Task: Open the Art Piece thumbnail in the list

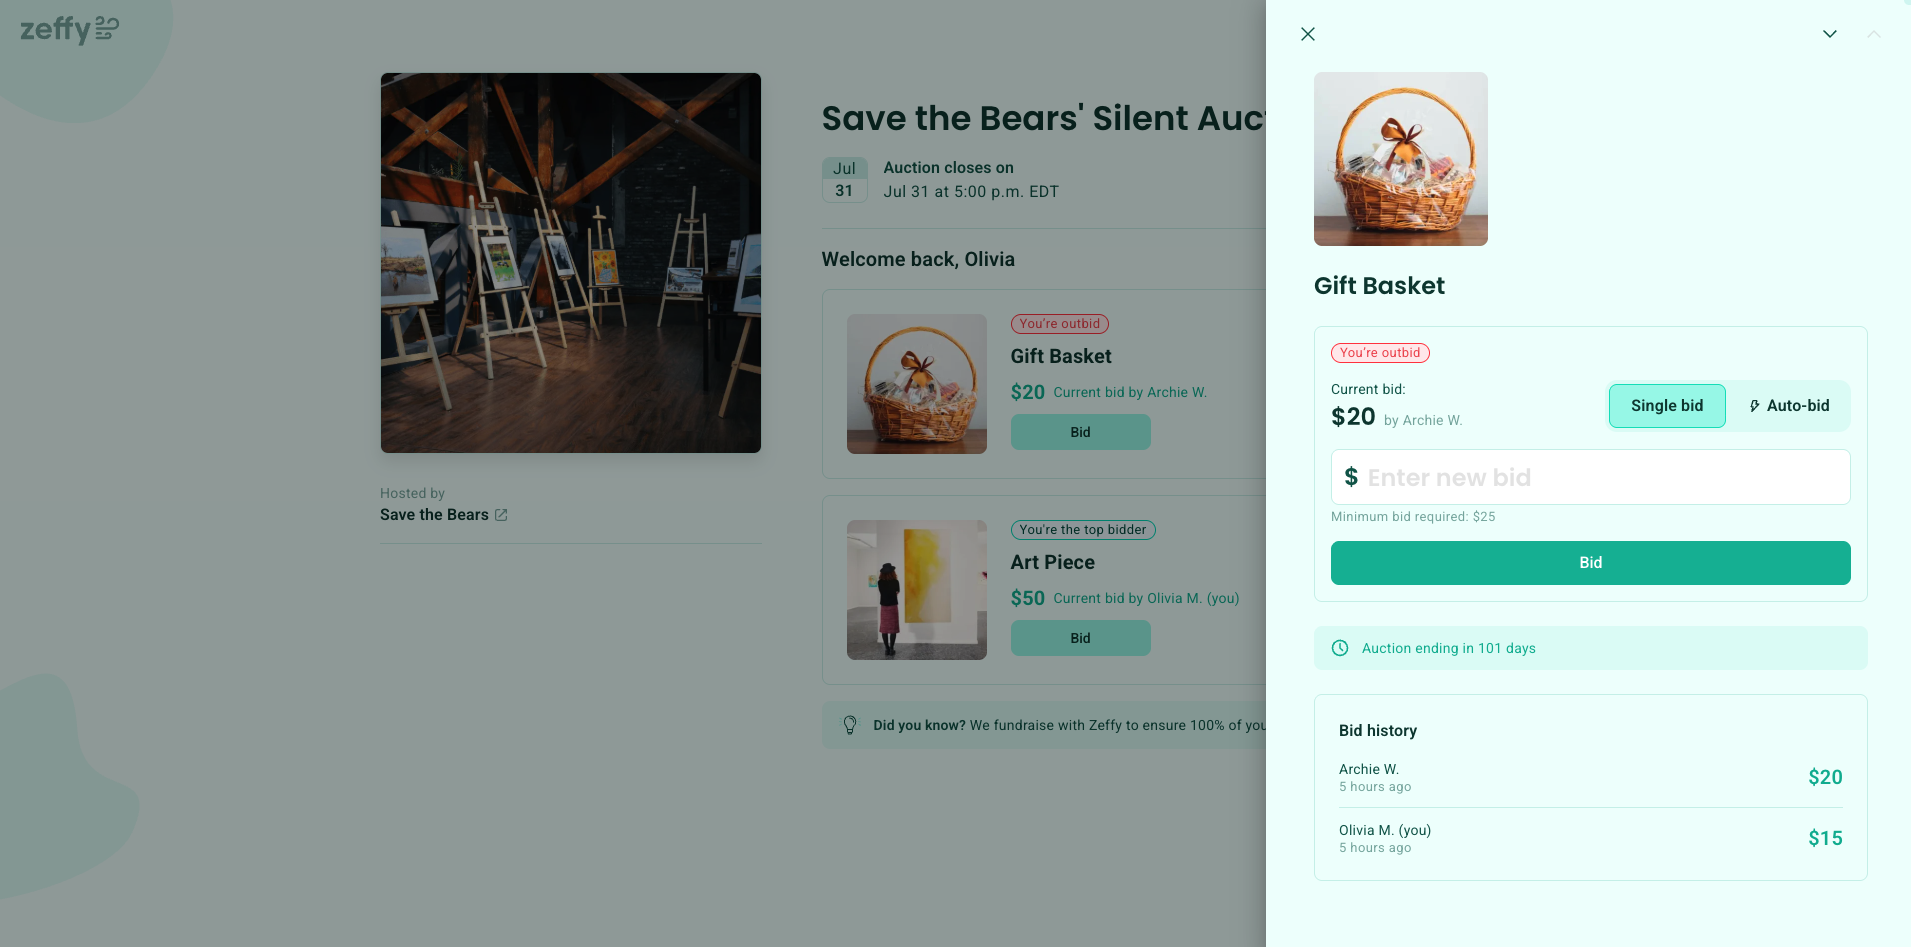Action: (916, 590)
